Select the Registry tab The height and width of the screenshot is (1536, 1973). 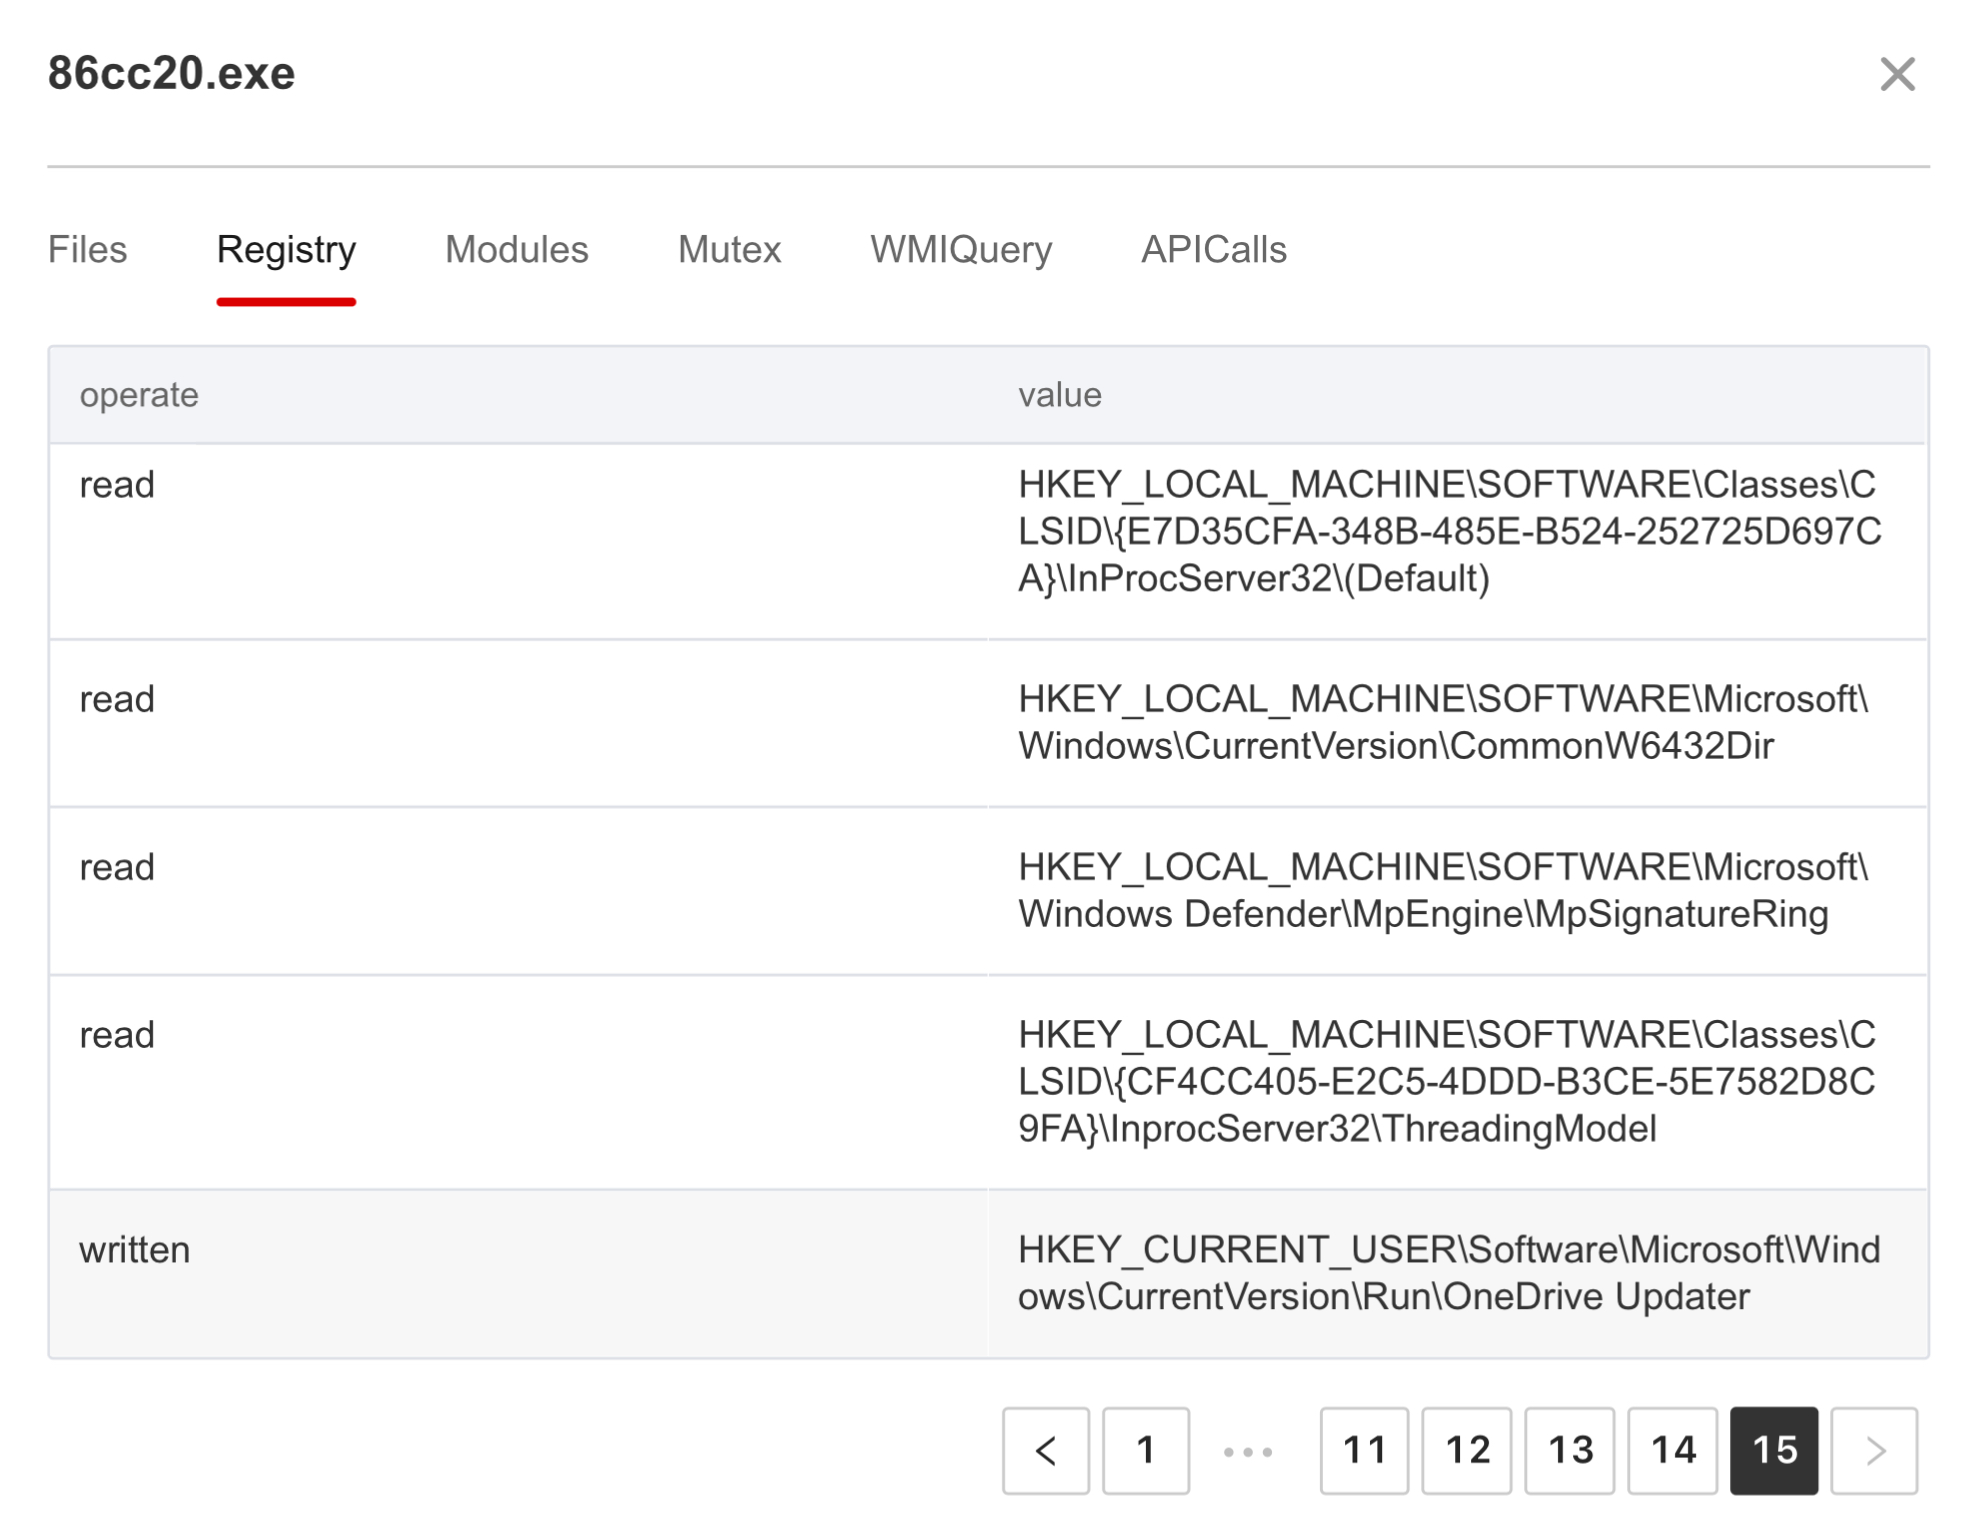click(286, 249)
